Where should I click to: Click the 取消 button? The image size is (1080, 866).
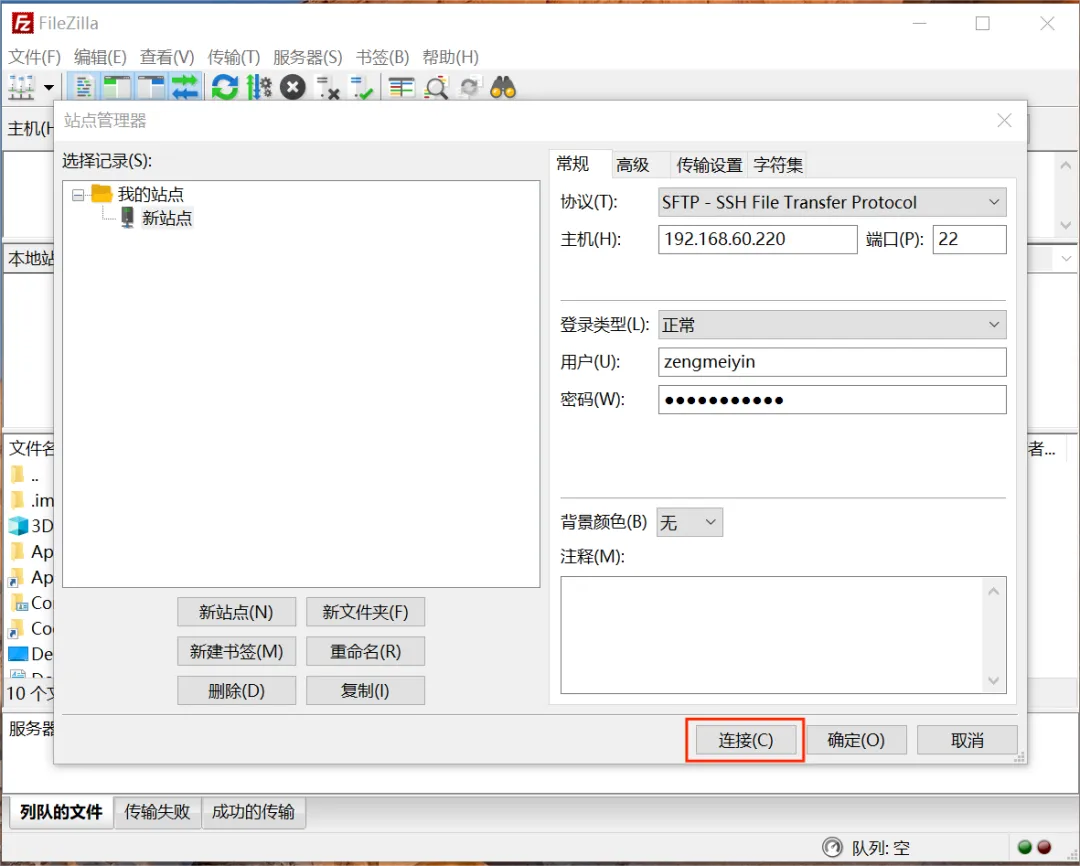click(x=967, y=740)
